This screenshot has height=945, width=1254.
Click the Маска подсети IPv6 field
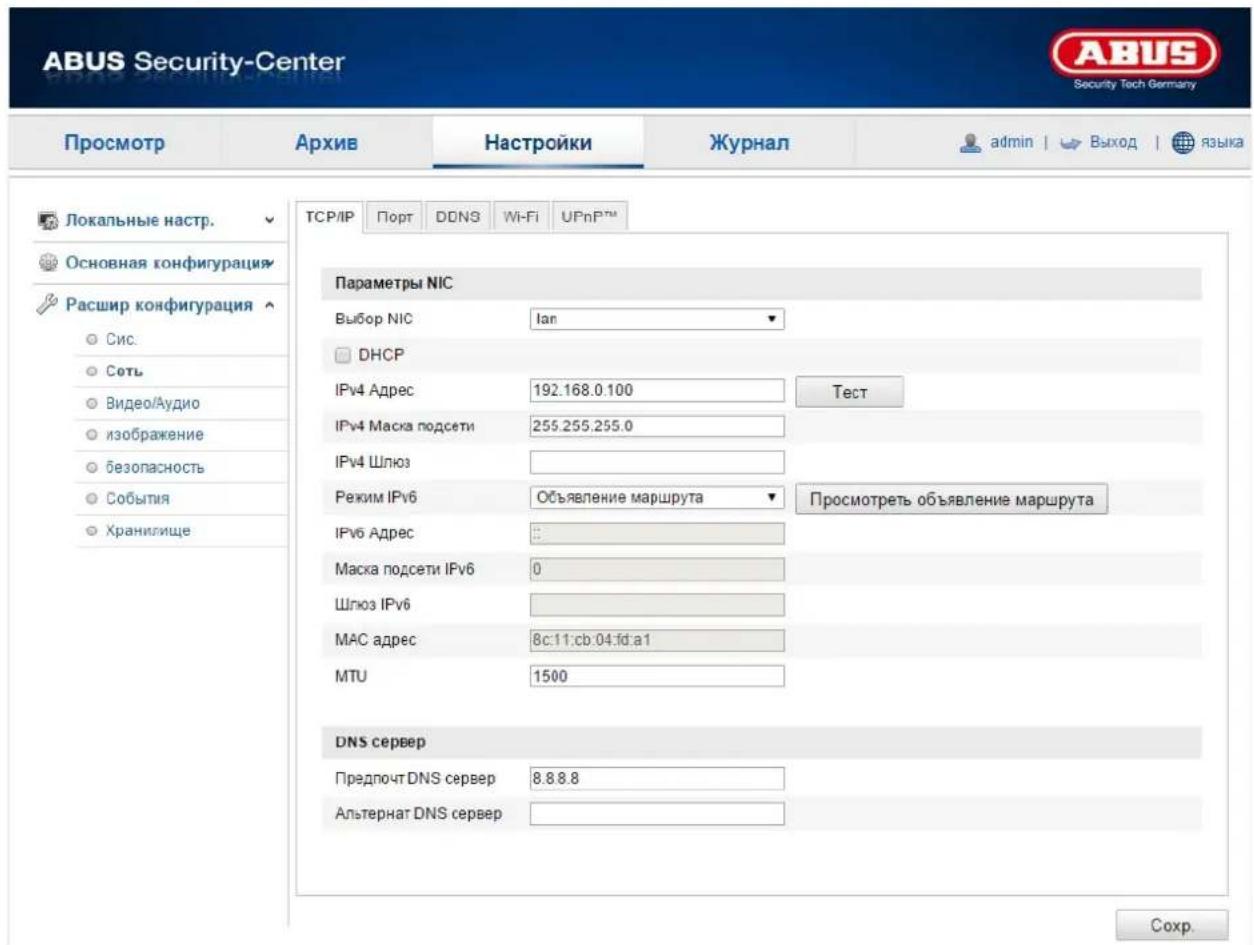tap(656, 569)
